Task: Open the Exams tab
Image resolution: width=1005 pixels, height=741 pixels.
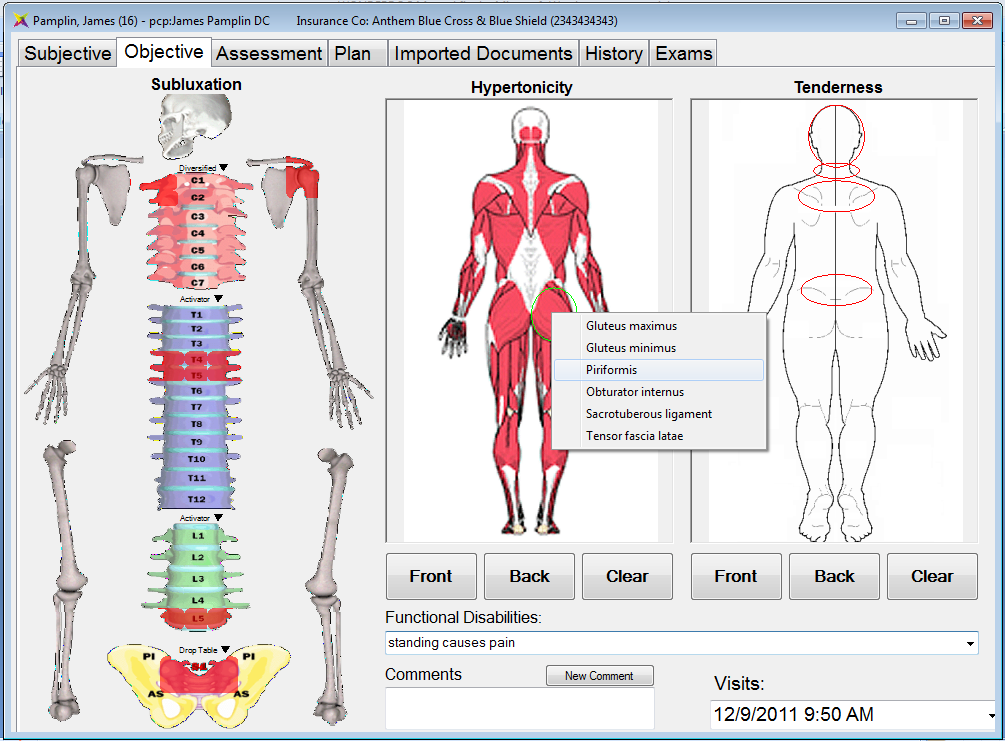Action: [x=683, y=53]
